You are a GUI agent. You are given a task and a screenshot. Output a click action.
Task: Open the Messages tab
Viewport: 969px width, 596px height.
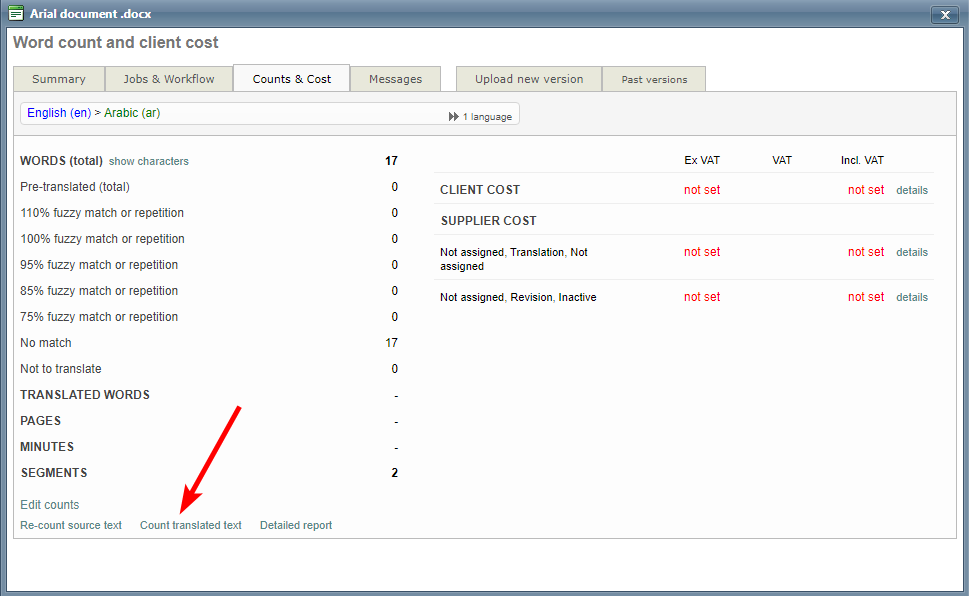pyautogui.click(x=395, y=79)
